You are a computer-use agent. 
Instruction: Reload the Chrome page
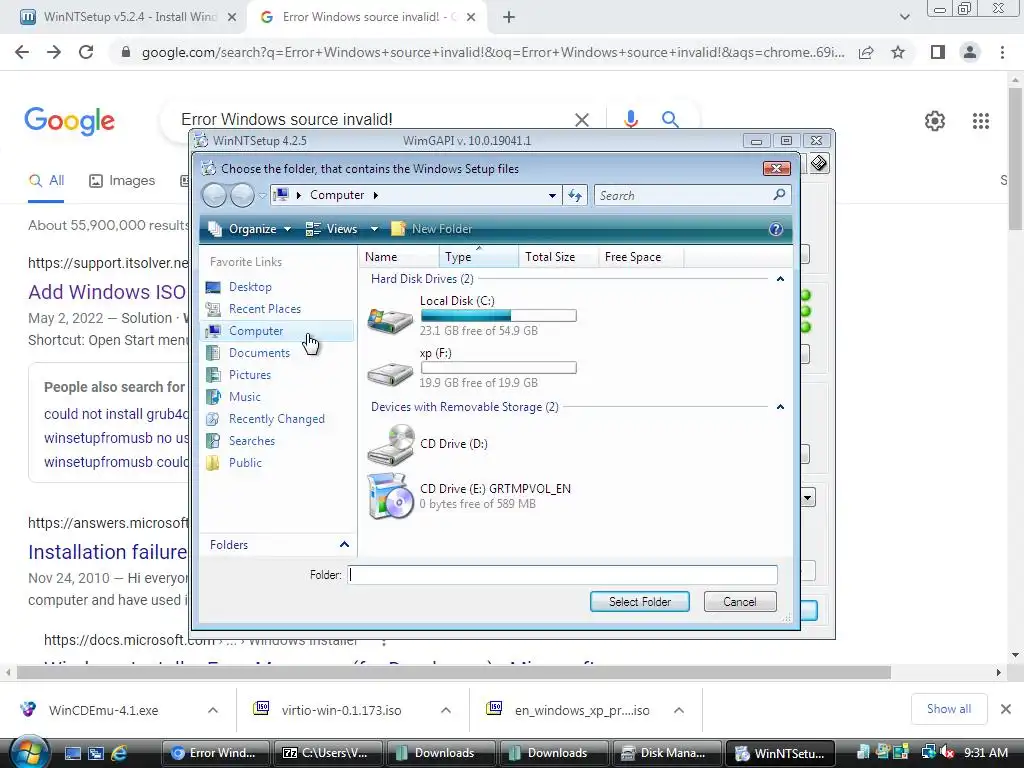86,52
